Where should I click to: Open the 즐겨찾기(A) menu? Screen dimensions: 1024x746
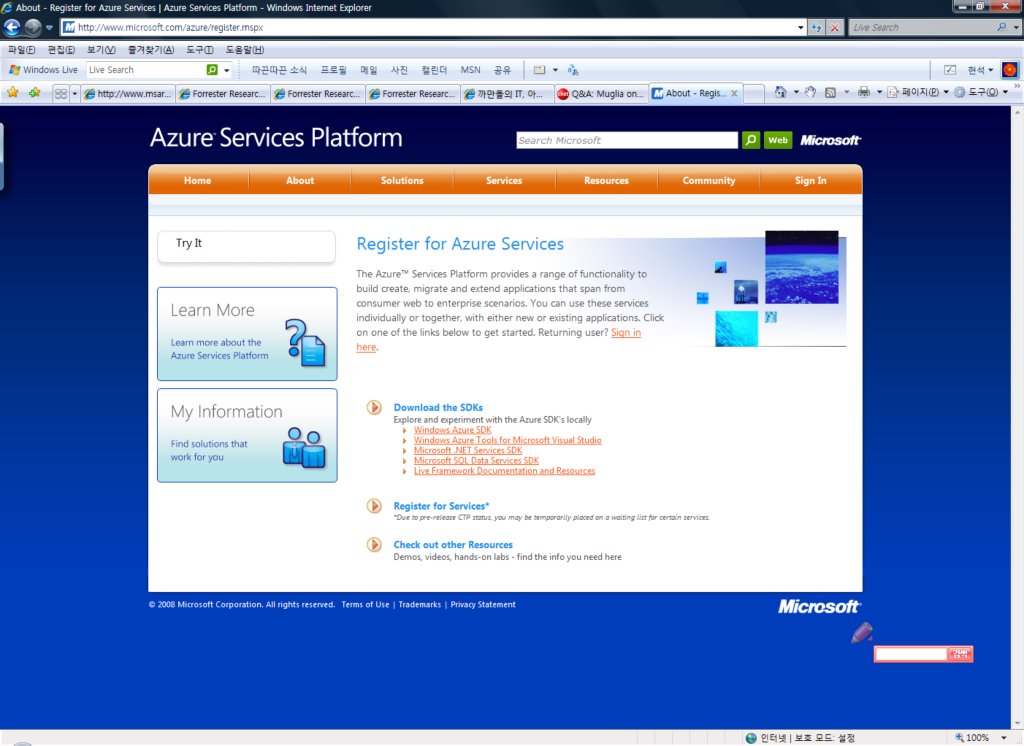151,50
